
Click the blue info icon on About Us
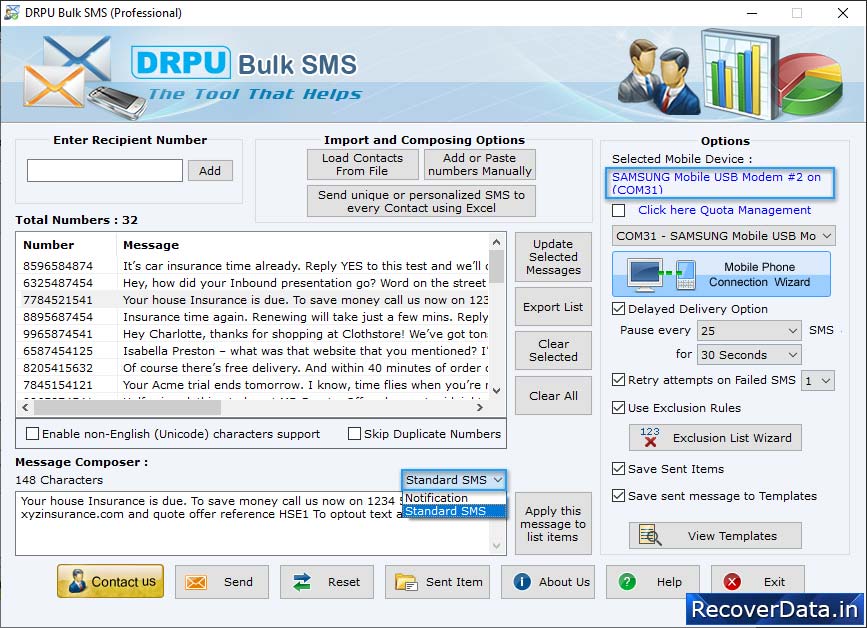(521, 582)
